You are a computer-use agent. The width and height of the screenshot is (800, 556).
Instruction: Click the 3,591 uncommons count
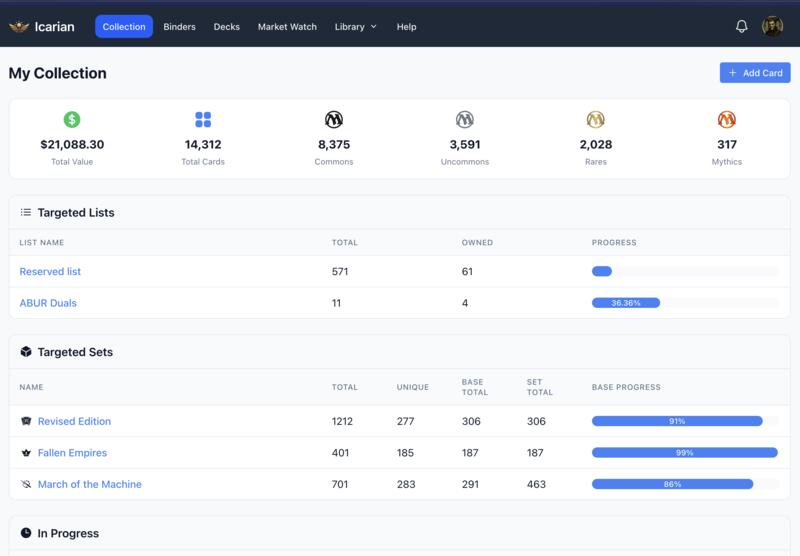coord(465,144)
